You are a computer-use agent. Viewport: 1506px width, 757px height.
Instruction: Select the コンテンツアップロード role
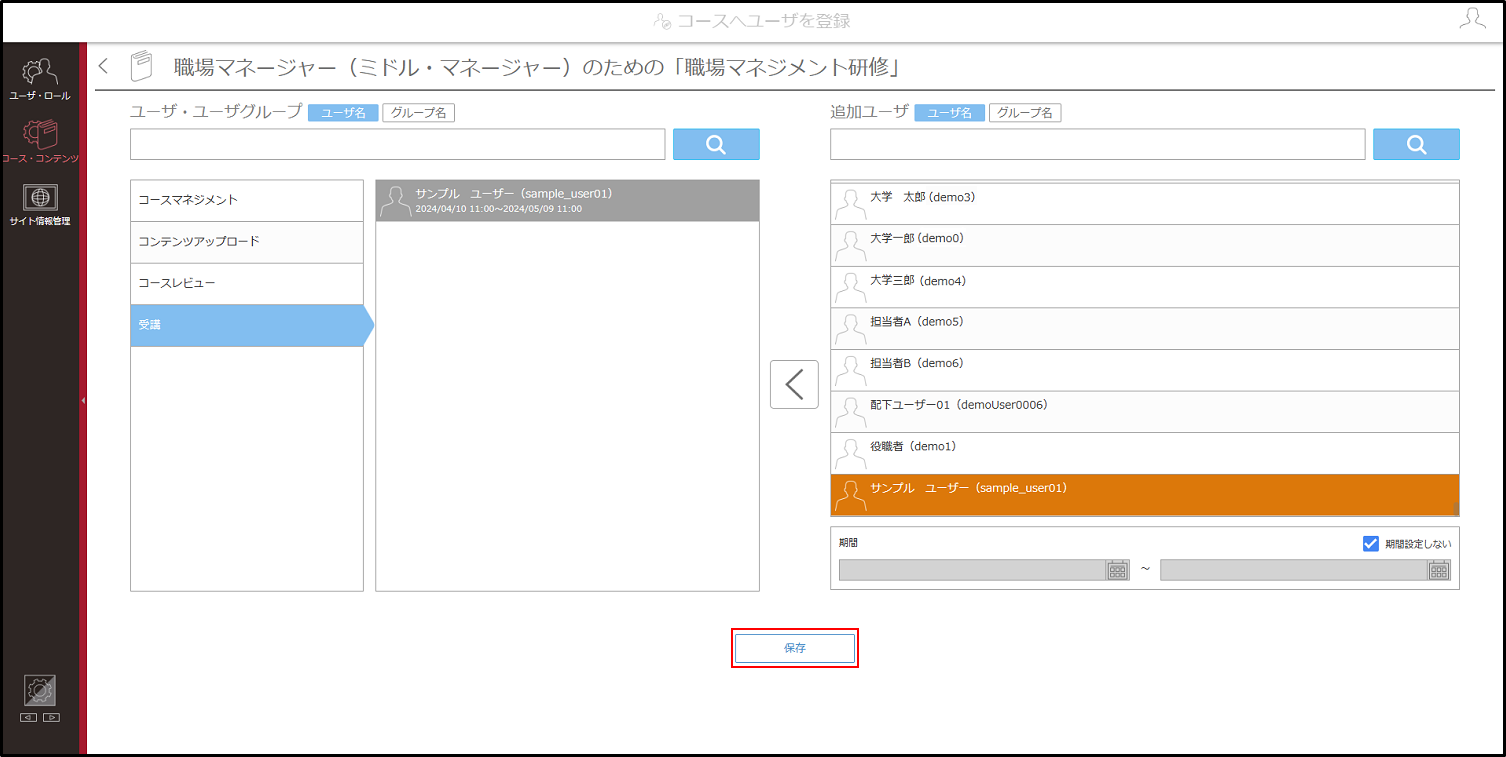[247, 242]
